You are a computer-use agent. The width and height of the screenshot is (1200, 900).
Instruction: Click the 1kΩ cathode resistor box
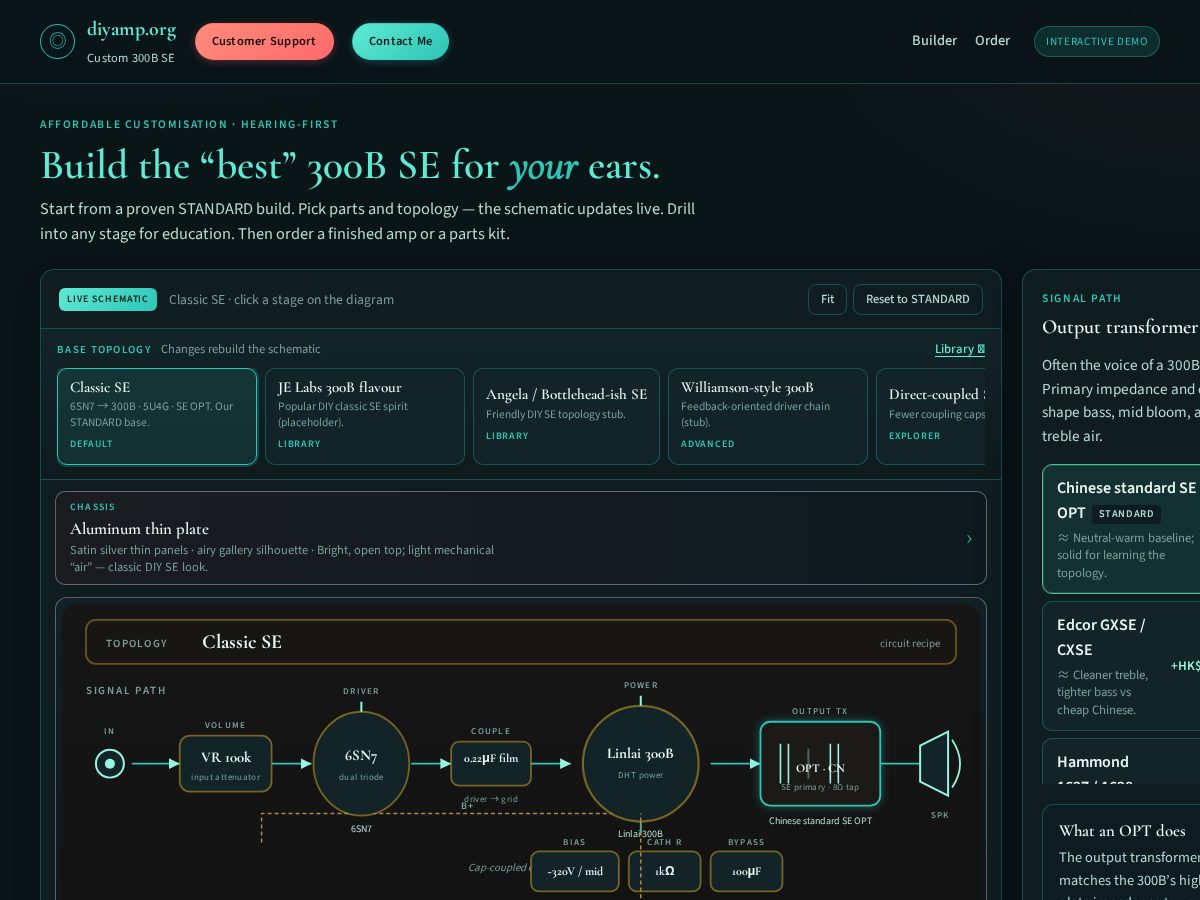[x=664, y=871]
